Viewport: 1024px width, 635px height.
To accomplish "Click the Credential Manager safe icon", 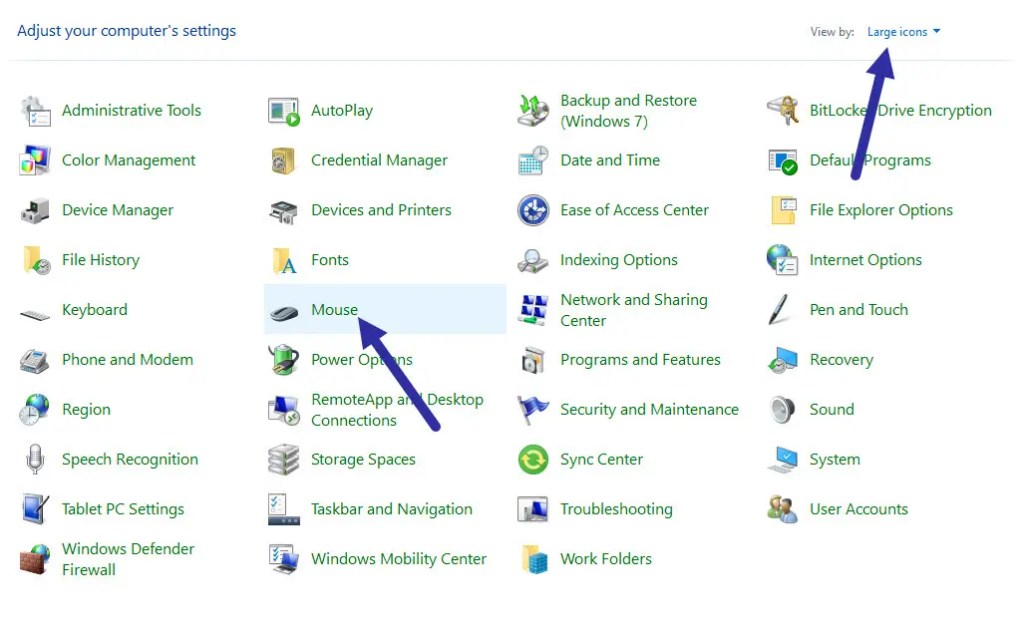I will pos(284,161).
